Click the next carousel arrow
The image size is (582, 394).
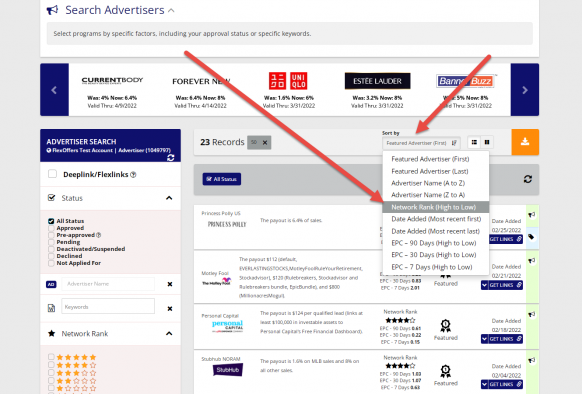pos(524,90)
